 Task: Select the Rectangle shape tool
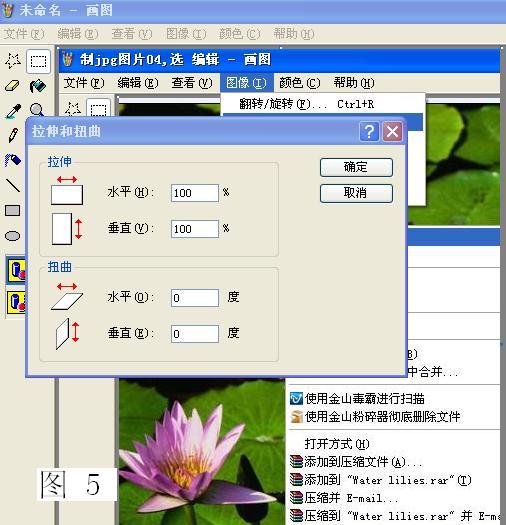click(x=13, y=211)
